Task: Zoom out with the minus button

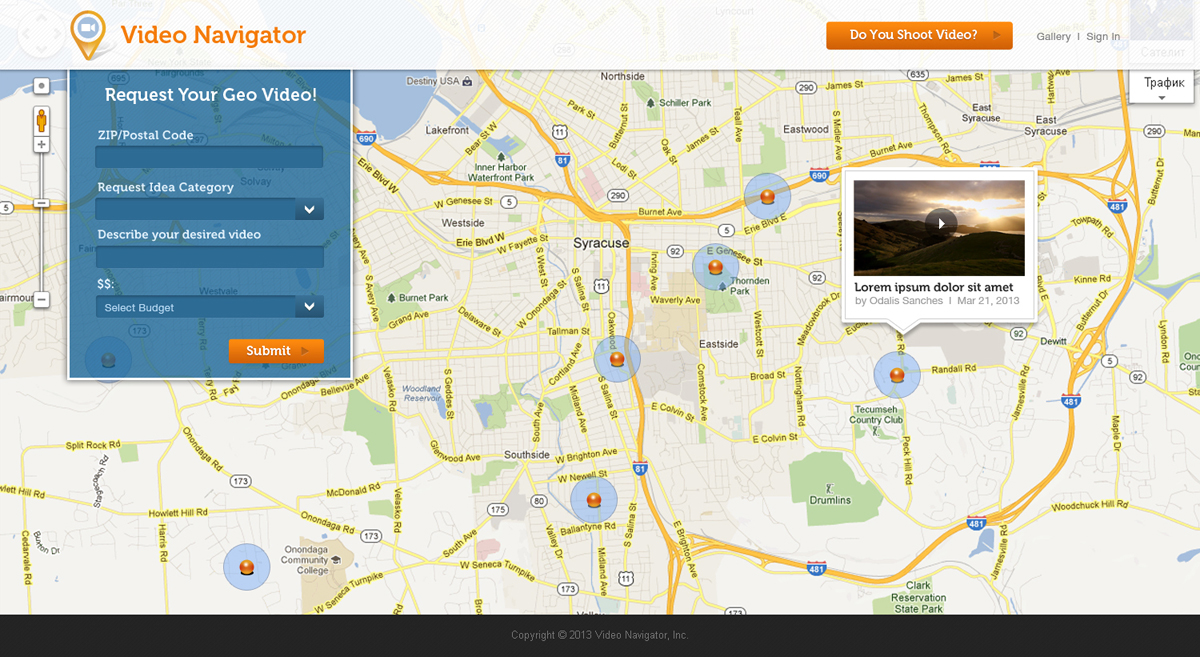Action: pos(41,300)
